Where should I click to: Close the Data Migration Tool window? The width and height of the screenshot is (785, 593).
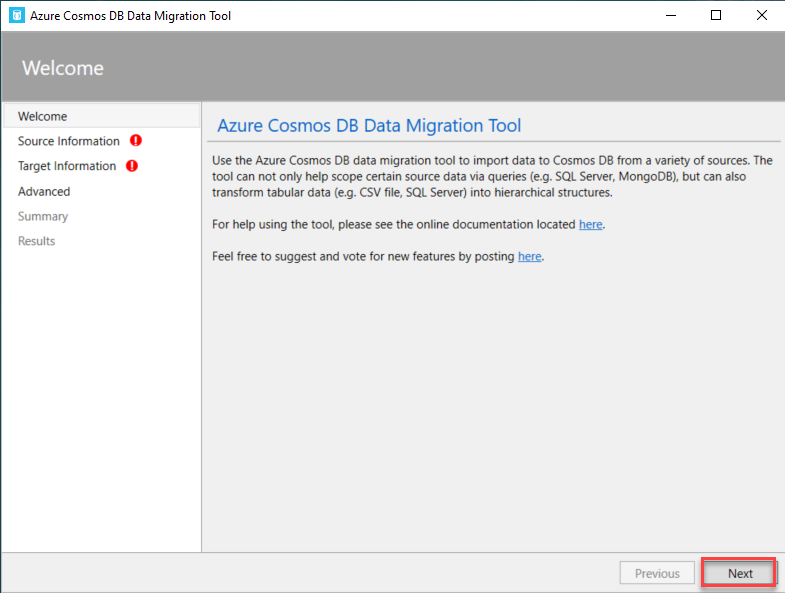pos(762,15)
